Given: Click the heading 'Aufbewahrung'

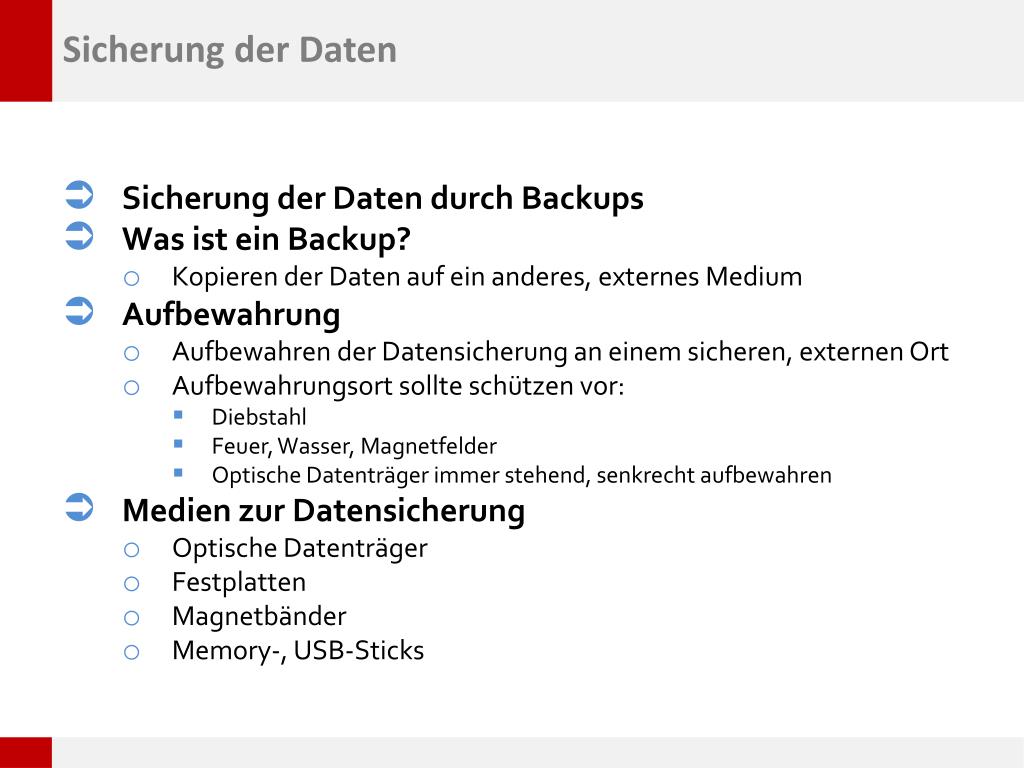Looking at the screenshot, I should [231, 315].
